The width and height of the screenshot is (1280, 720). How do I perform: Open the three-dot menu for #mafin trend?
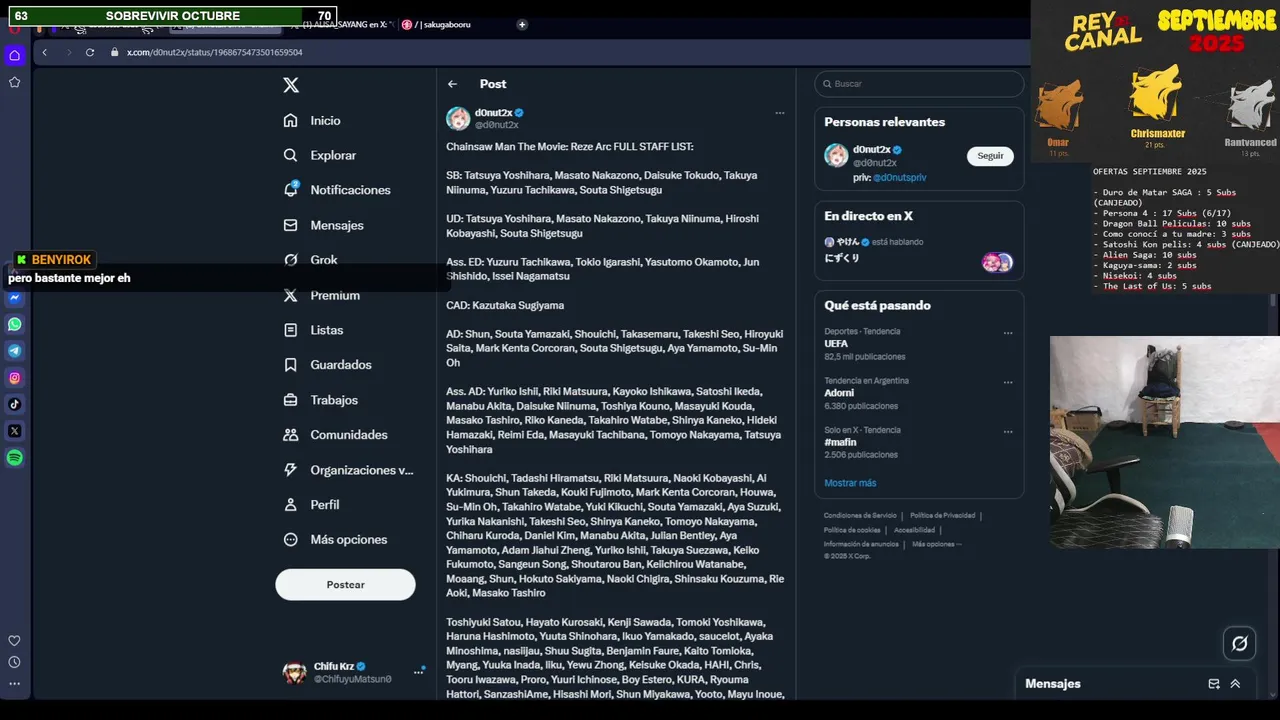point(1008,432)
